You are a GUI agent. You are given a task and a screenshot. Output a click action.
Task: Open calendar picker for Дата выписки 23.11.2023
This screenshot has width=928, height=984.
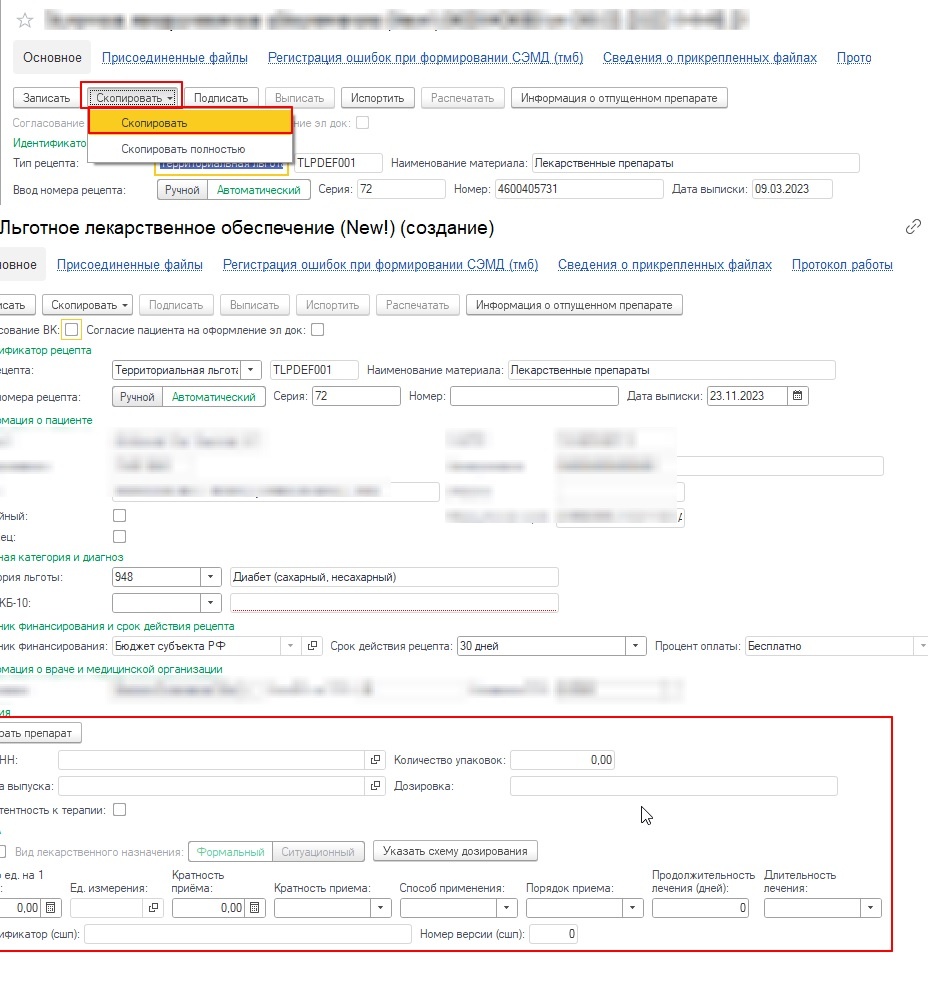pos(797,396)
